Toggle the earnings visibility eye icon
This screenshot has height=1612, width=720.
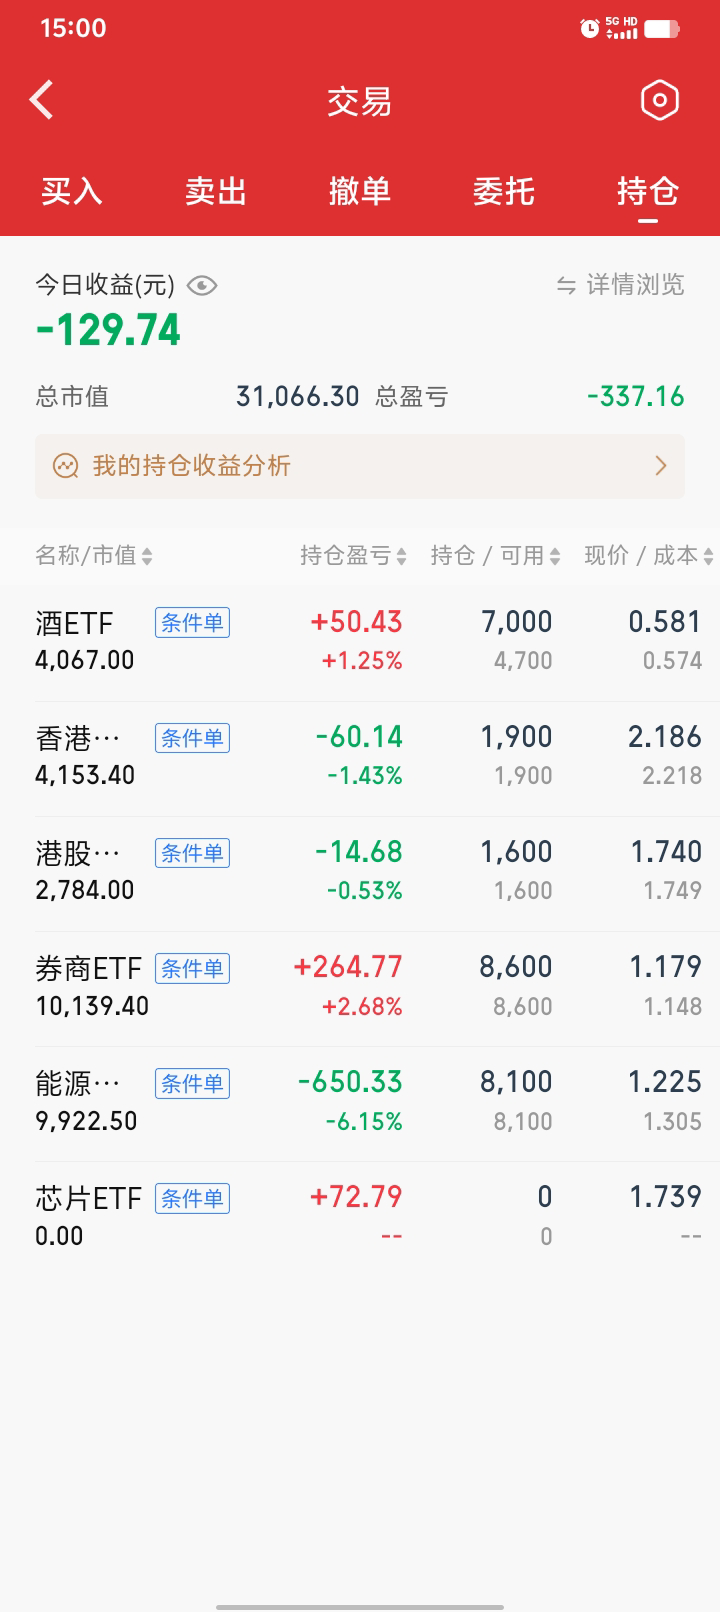(x=202, y=286)
